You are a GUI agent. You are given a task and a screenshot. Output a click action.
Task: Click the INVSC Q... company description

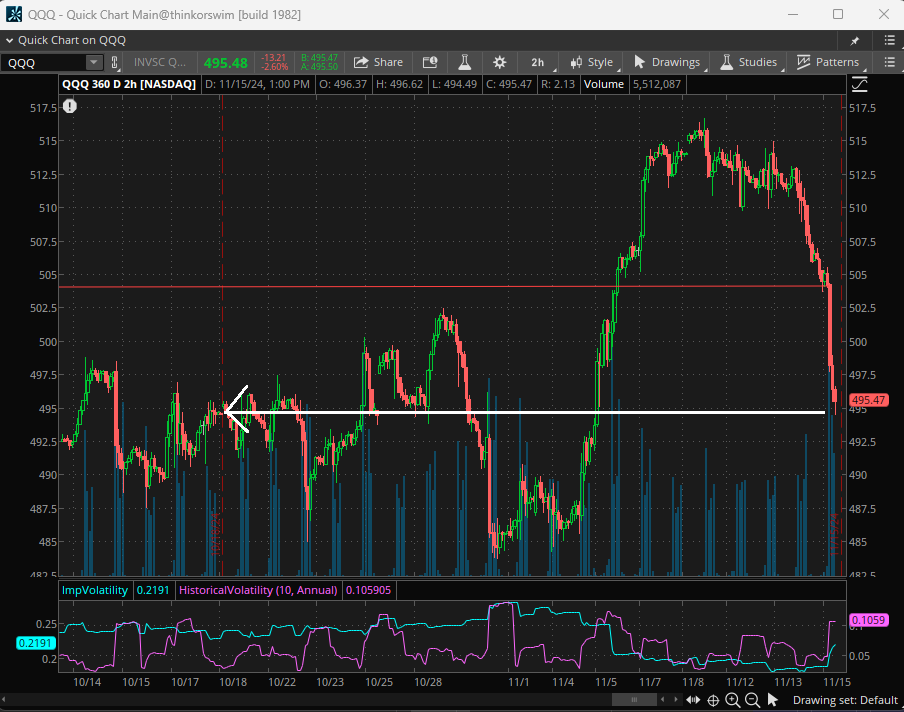[160, 62]
